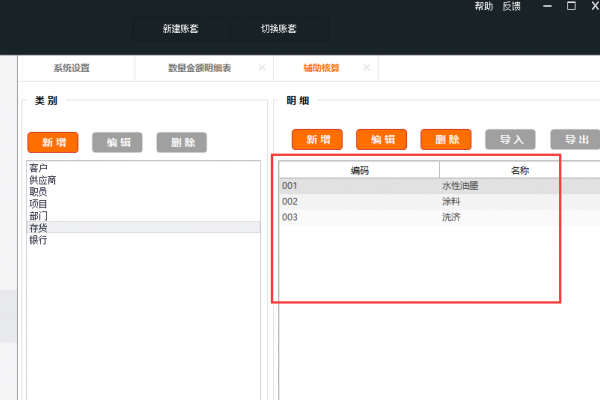Click the 导入 import button
The height and width of the screenshot is (400, 600).
coord(511,140)
